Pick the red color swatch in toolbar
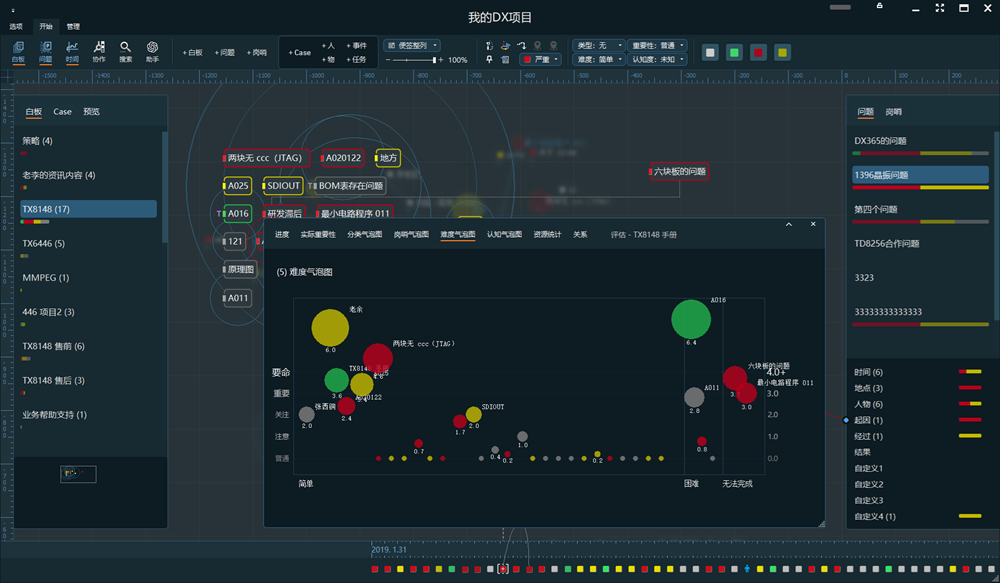This screenshot has width=1000, height=583. tap(758, 53)
